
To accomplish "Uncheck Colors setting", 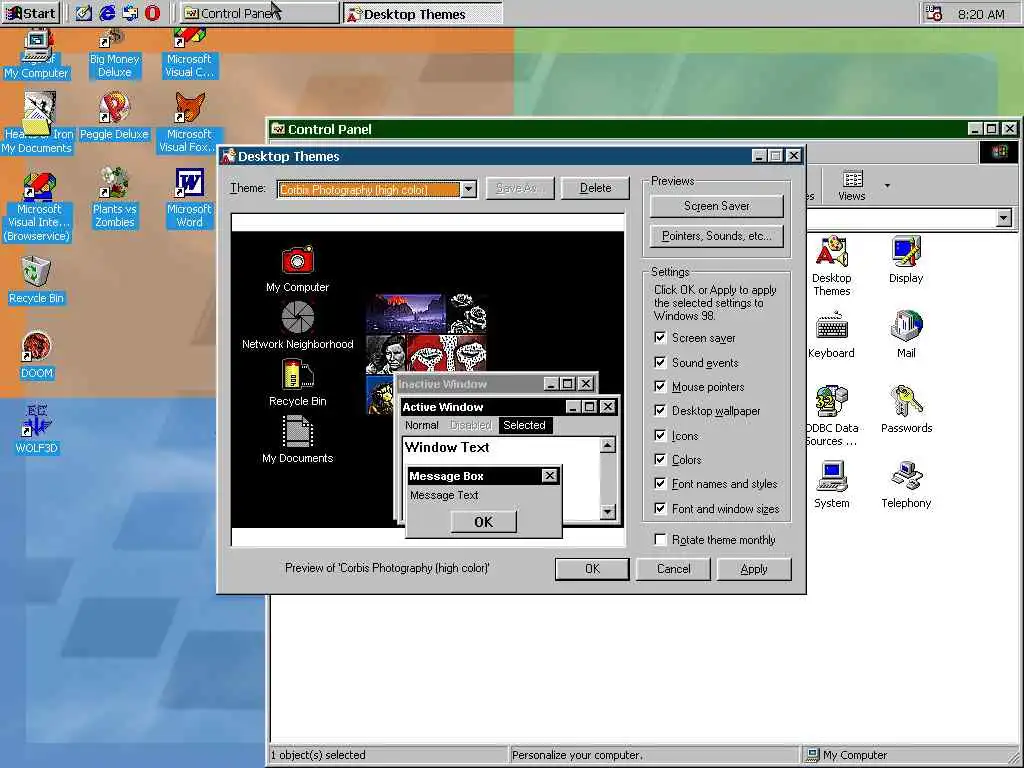I will pyautogui.click(x=660, y=459).
